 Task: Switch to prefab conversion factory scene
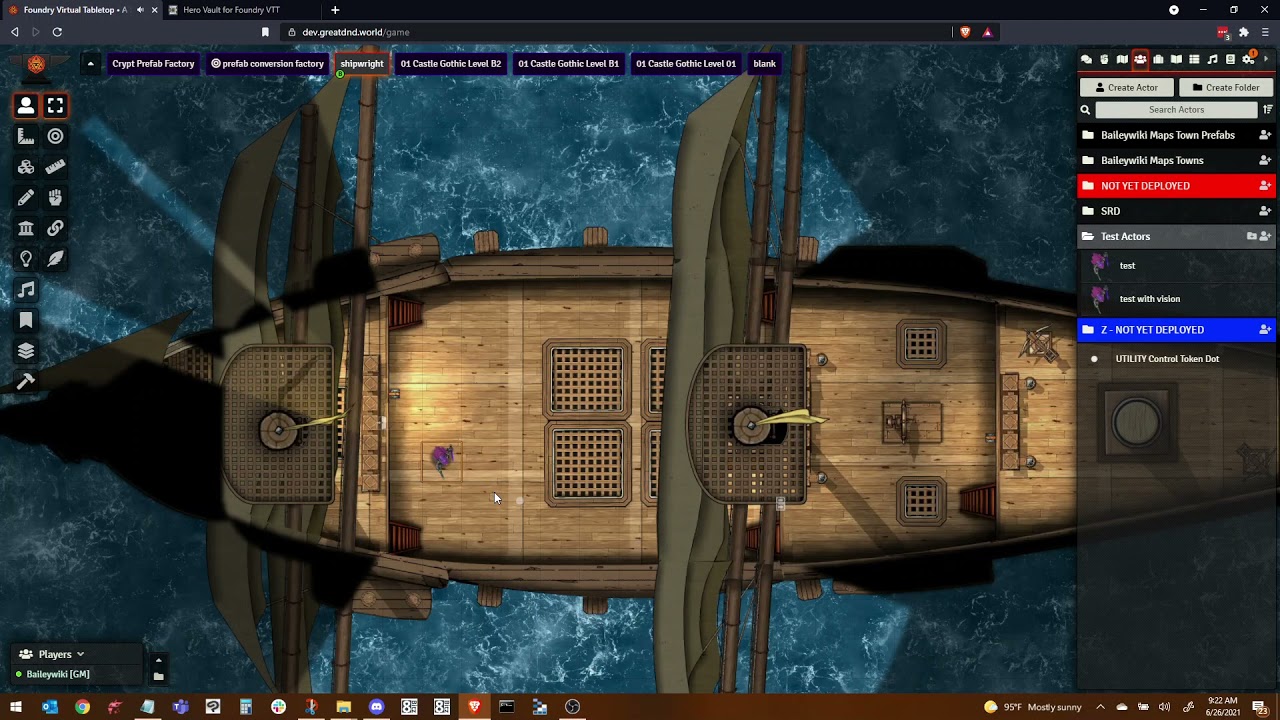point(267,64)
